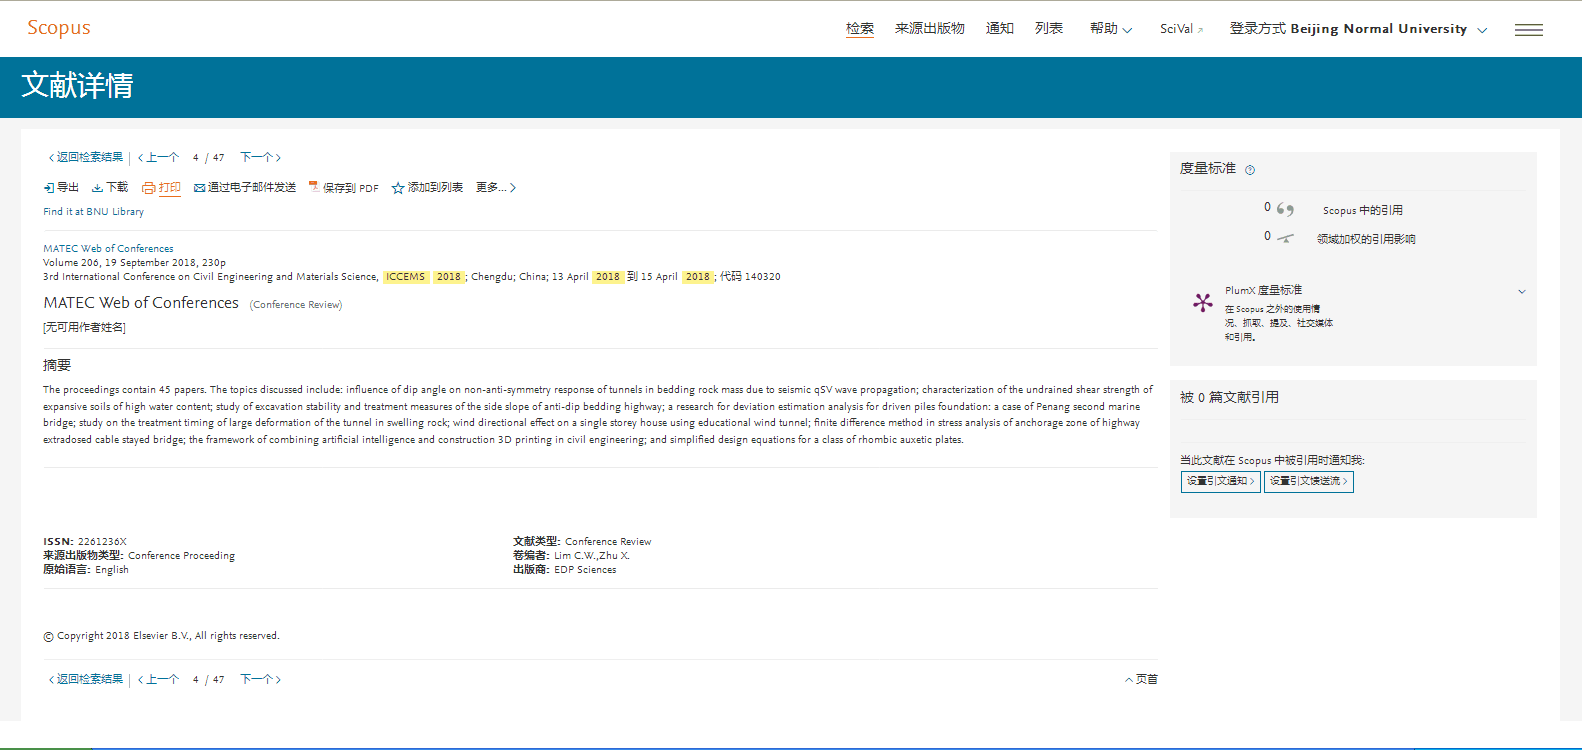Go to previous document via bottom 上一个
The height and width of the screenshot is (750, 1582).
158,680
